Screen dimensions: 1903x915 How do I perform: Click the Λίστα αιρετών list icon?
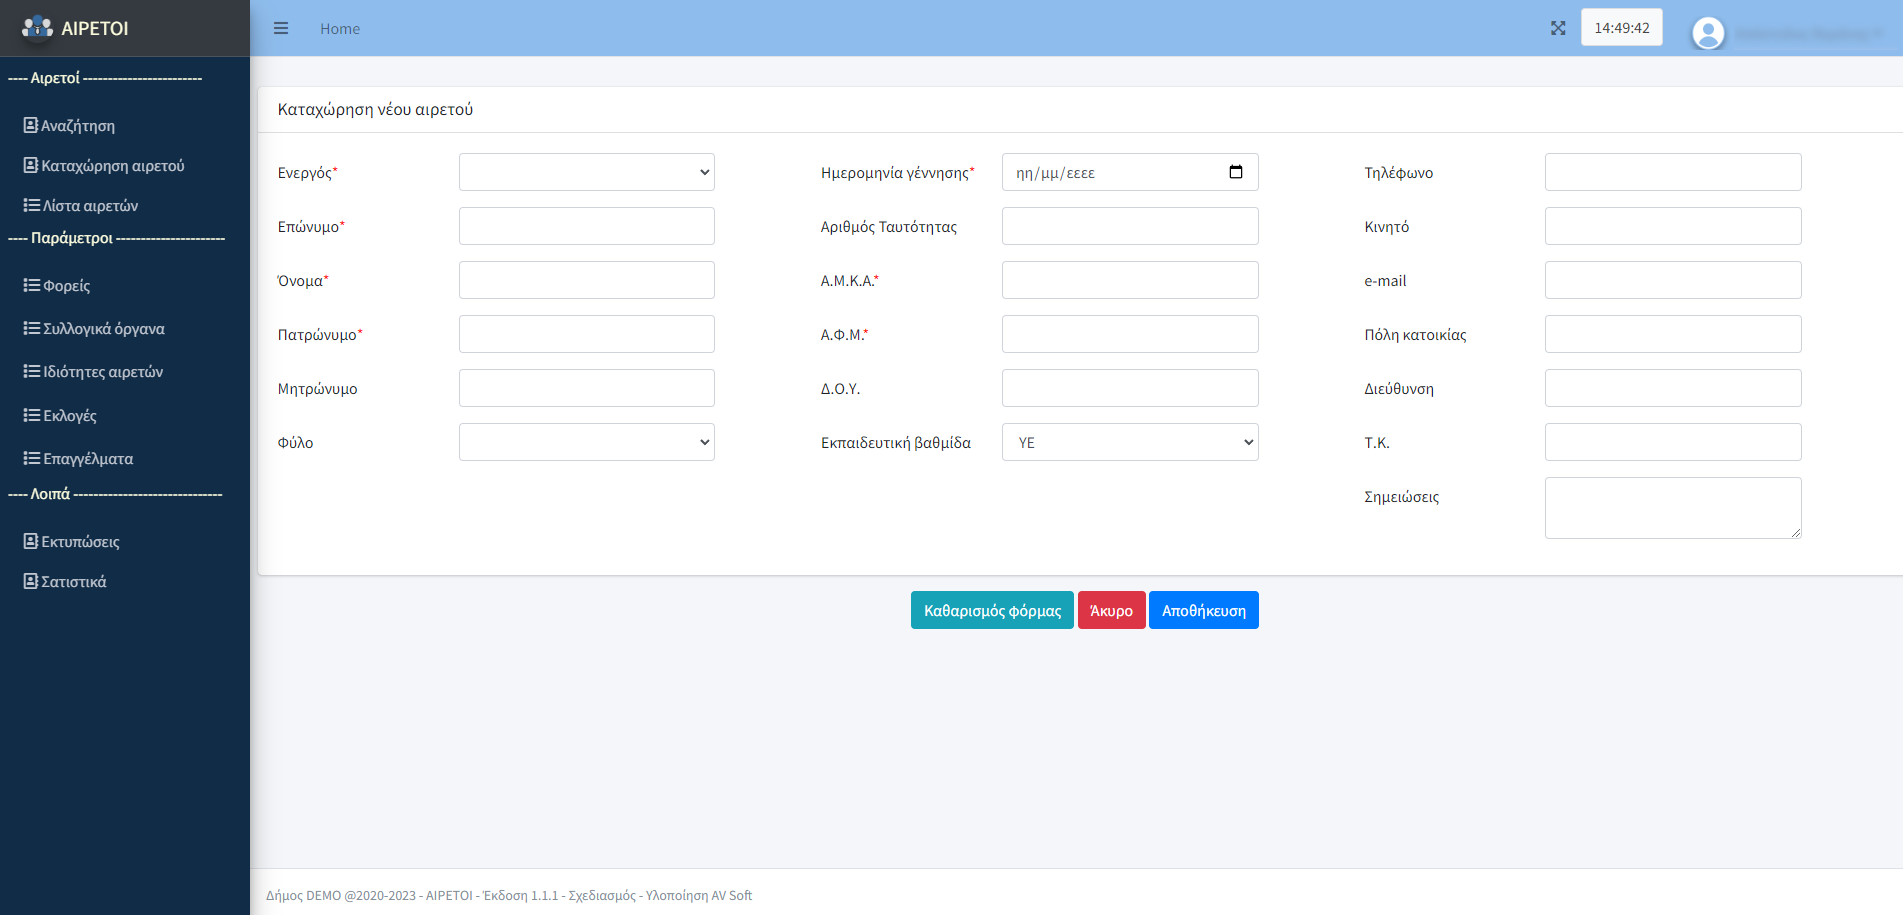pyautogui.click(x=32, y=205)
